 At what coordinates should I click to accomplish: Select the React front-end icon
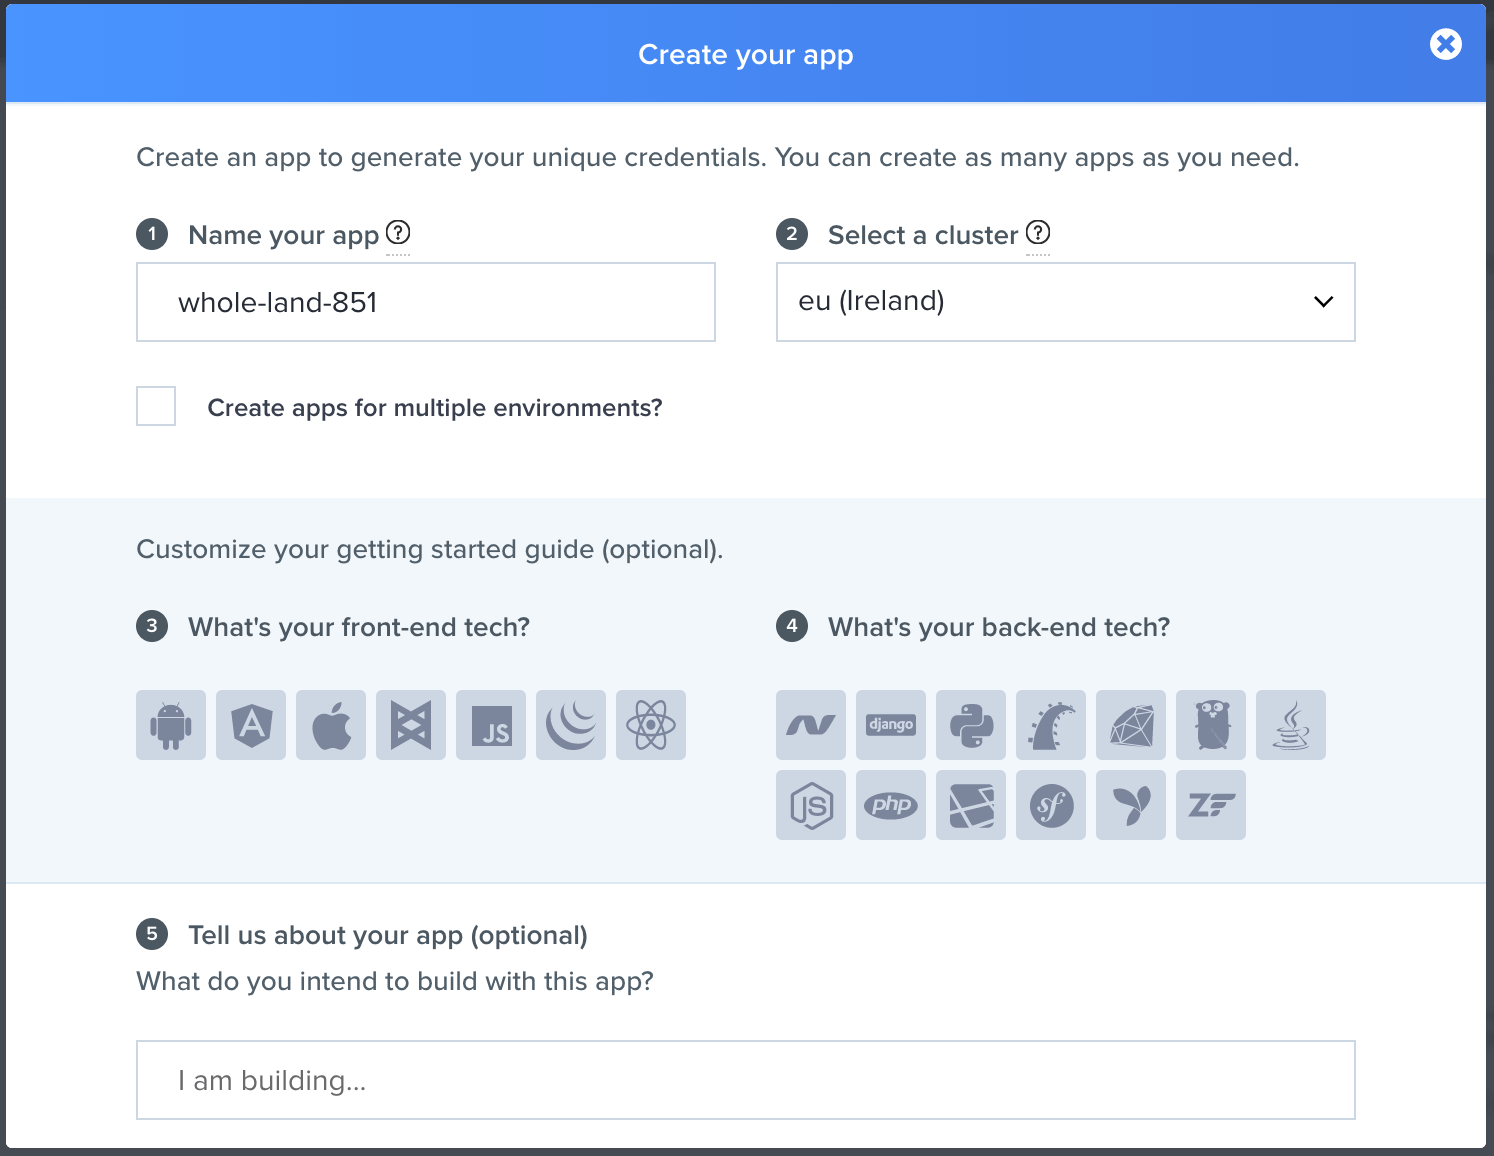click(x=651, y=725)
